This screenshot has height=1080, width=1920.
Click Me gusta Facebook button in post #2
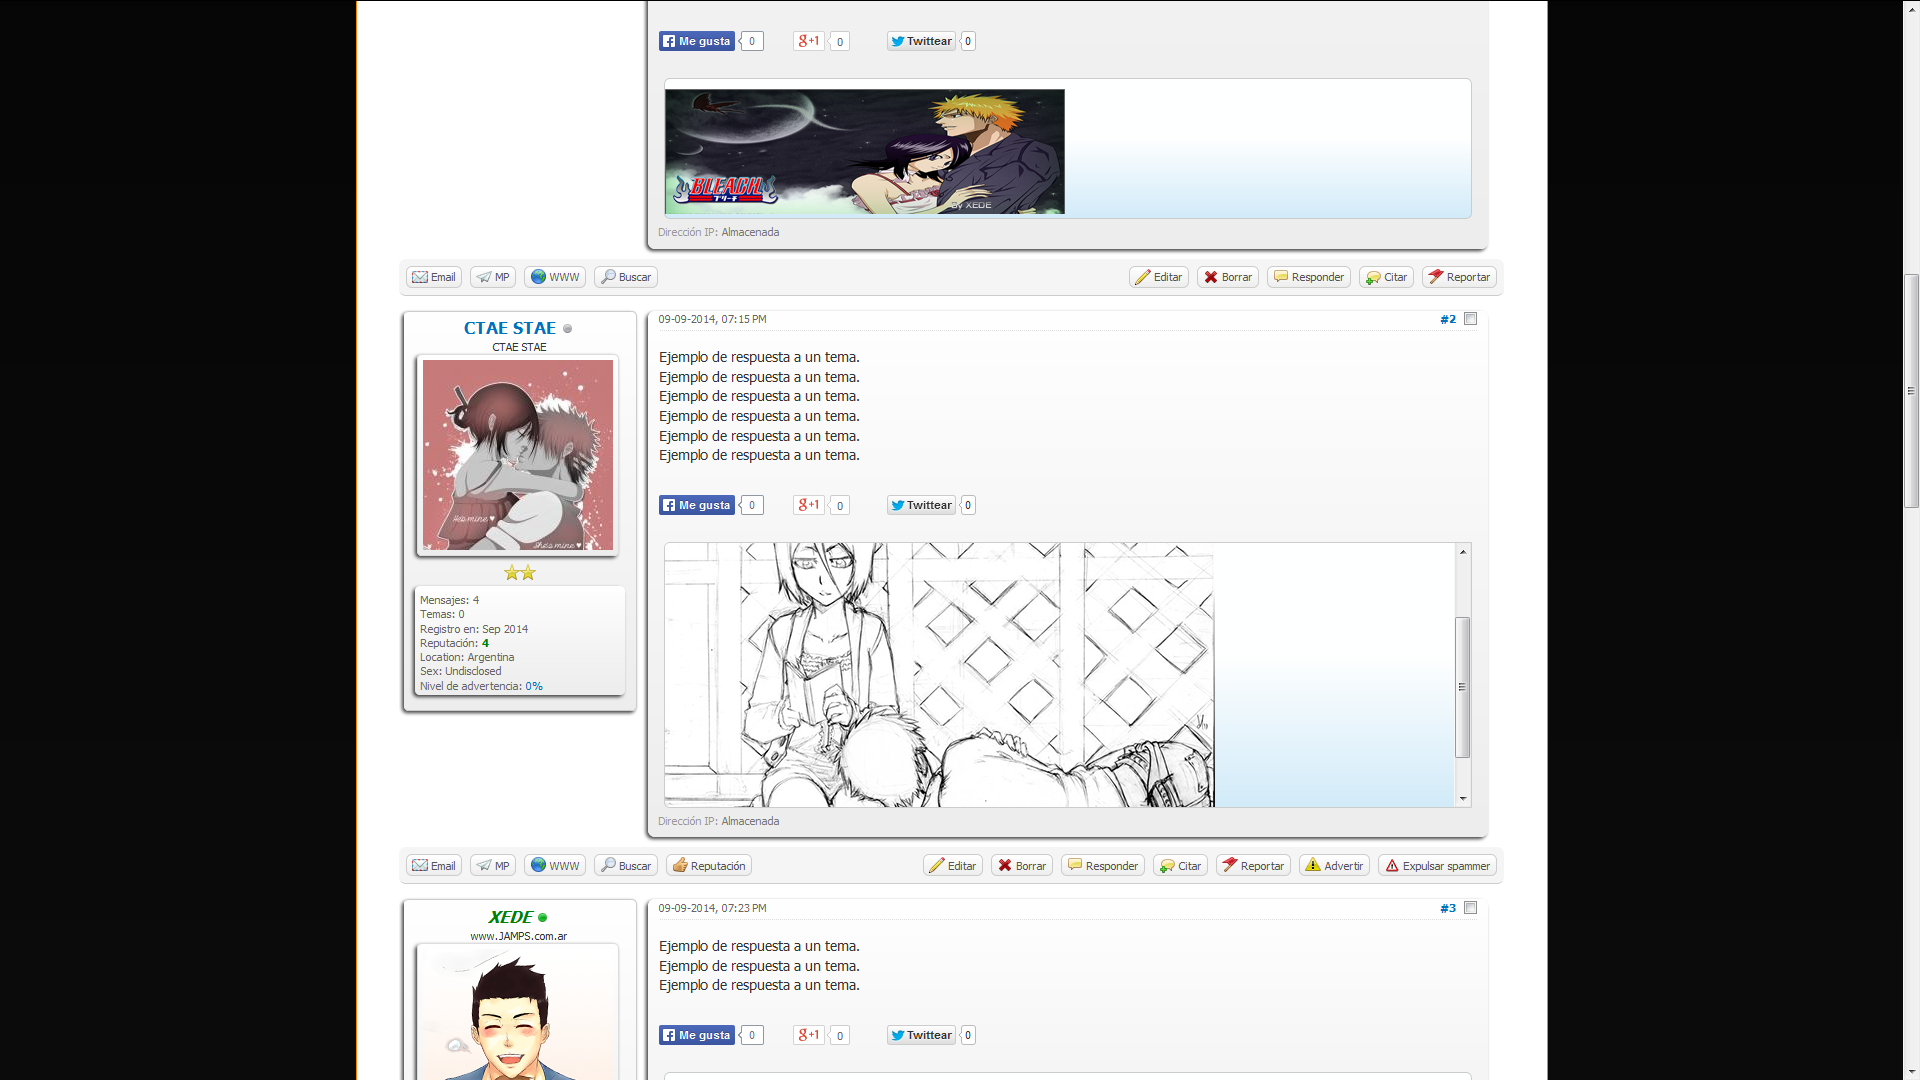coord(697,505)
